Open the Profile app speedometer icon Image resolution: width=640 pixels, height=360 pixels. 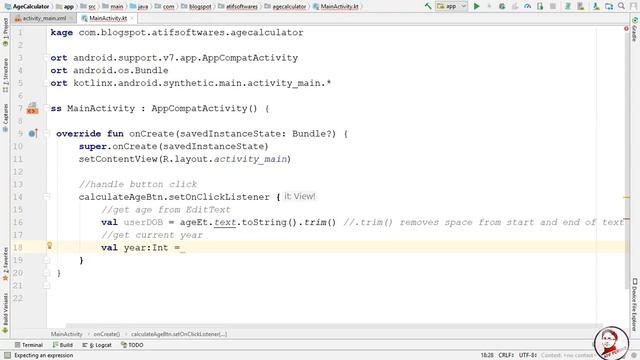point(527,6)
